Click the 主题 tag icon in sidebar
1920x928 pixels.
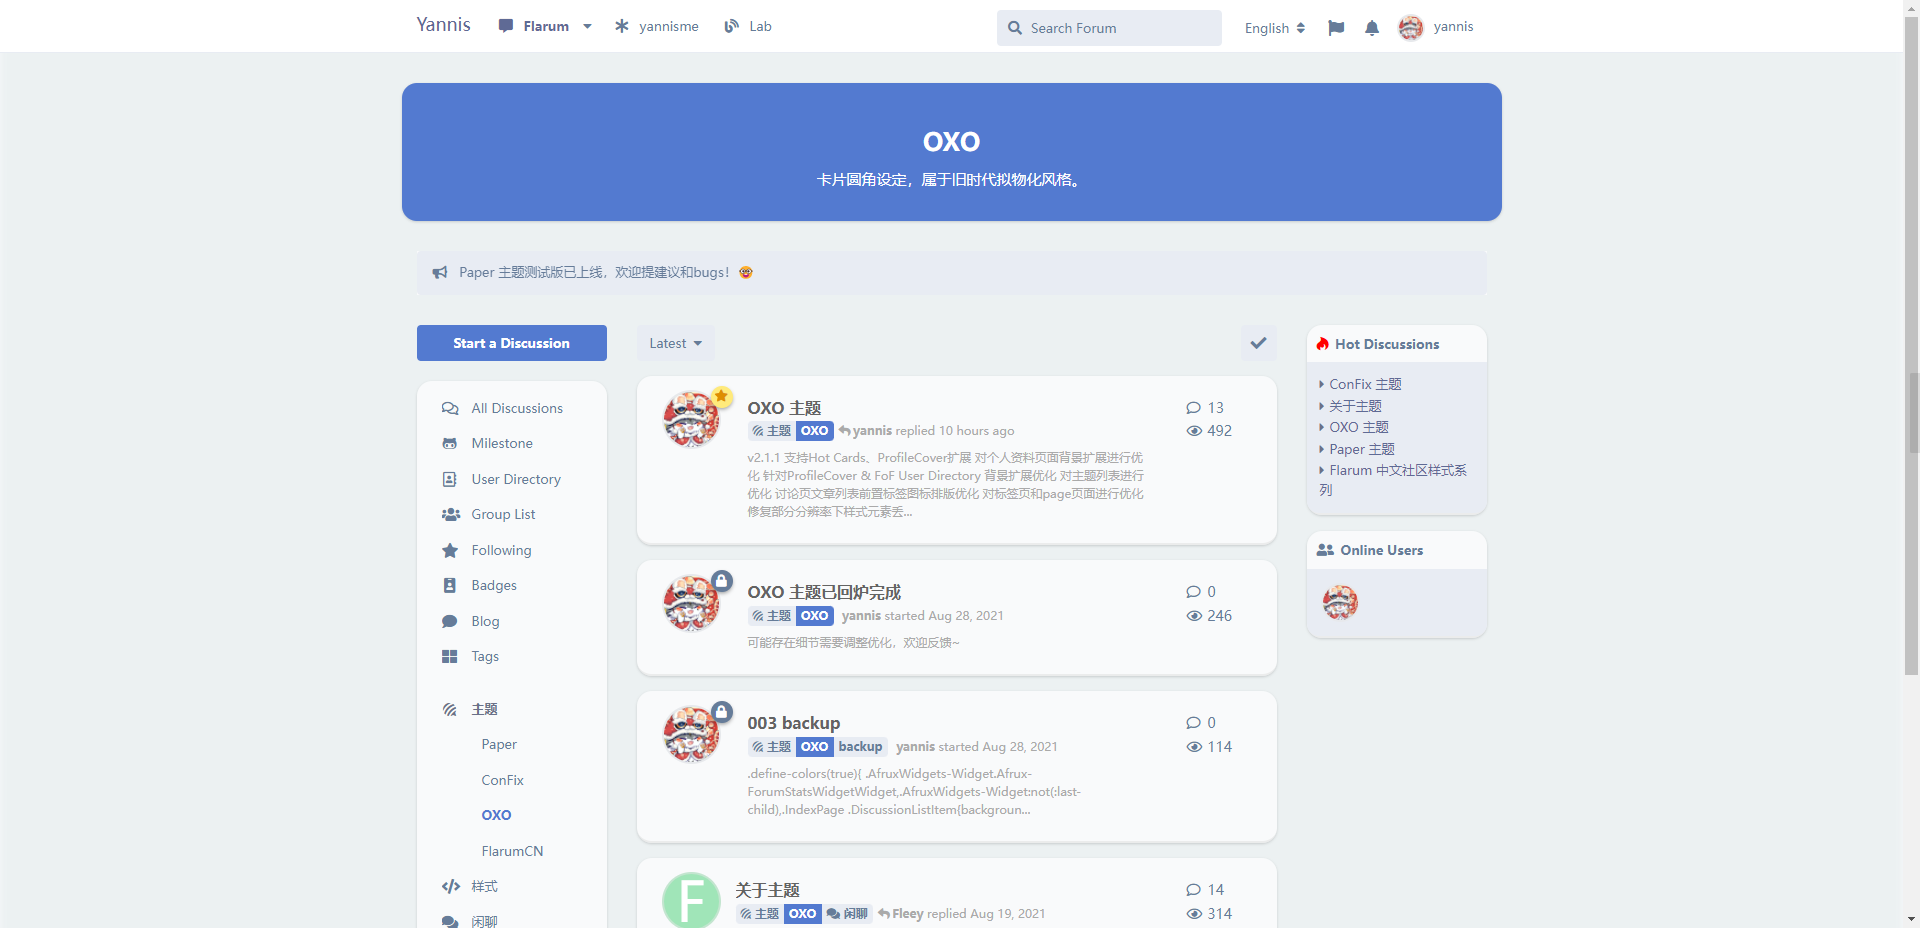[450, 709]
